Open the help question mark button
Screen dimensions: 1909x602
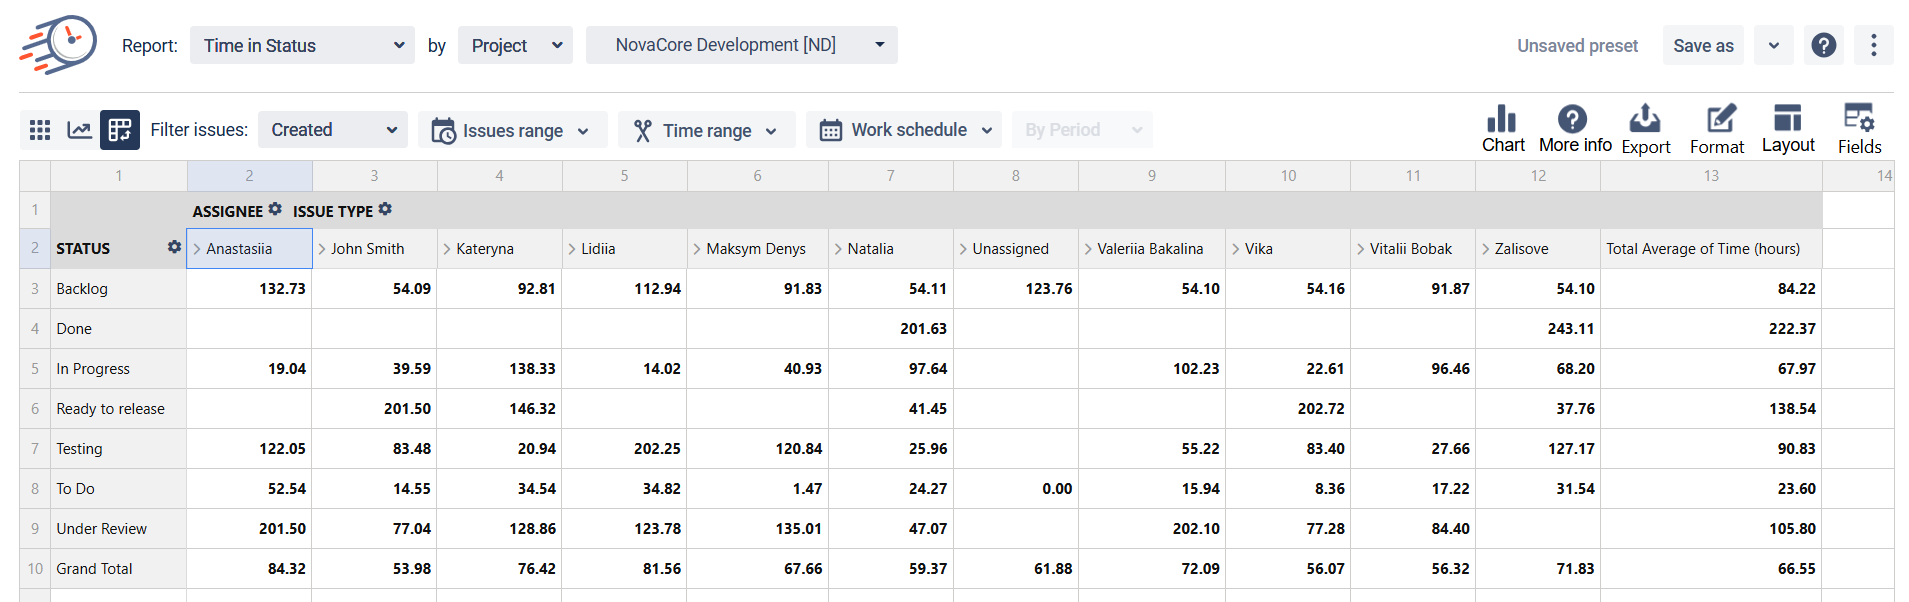[1823, 46]
